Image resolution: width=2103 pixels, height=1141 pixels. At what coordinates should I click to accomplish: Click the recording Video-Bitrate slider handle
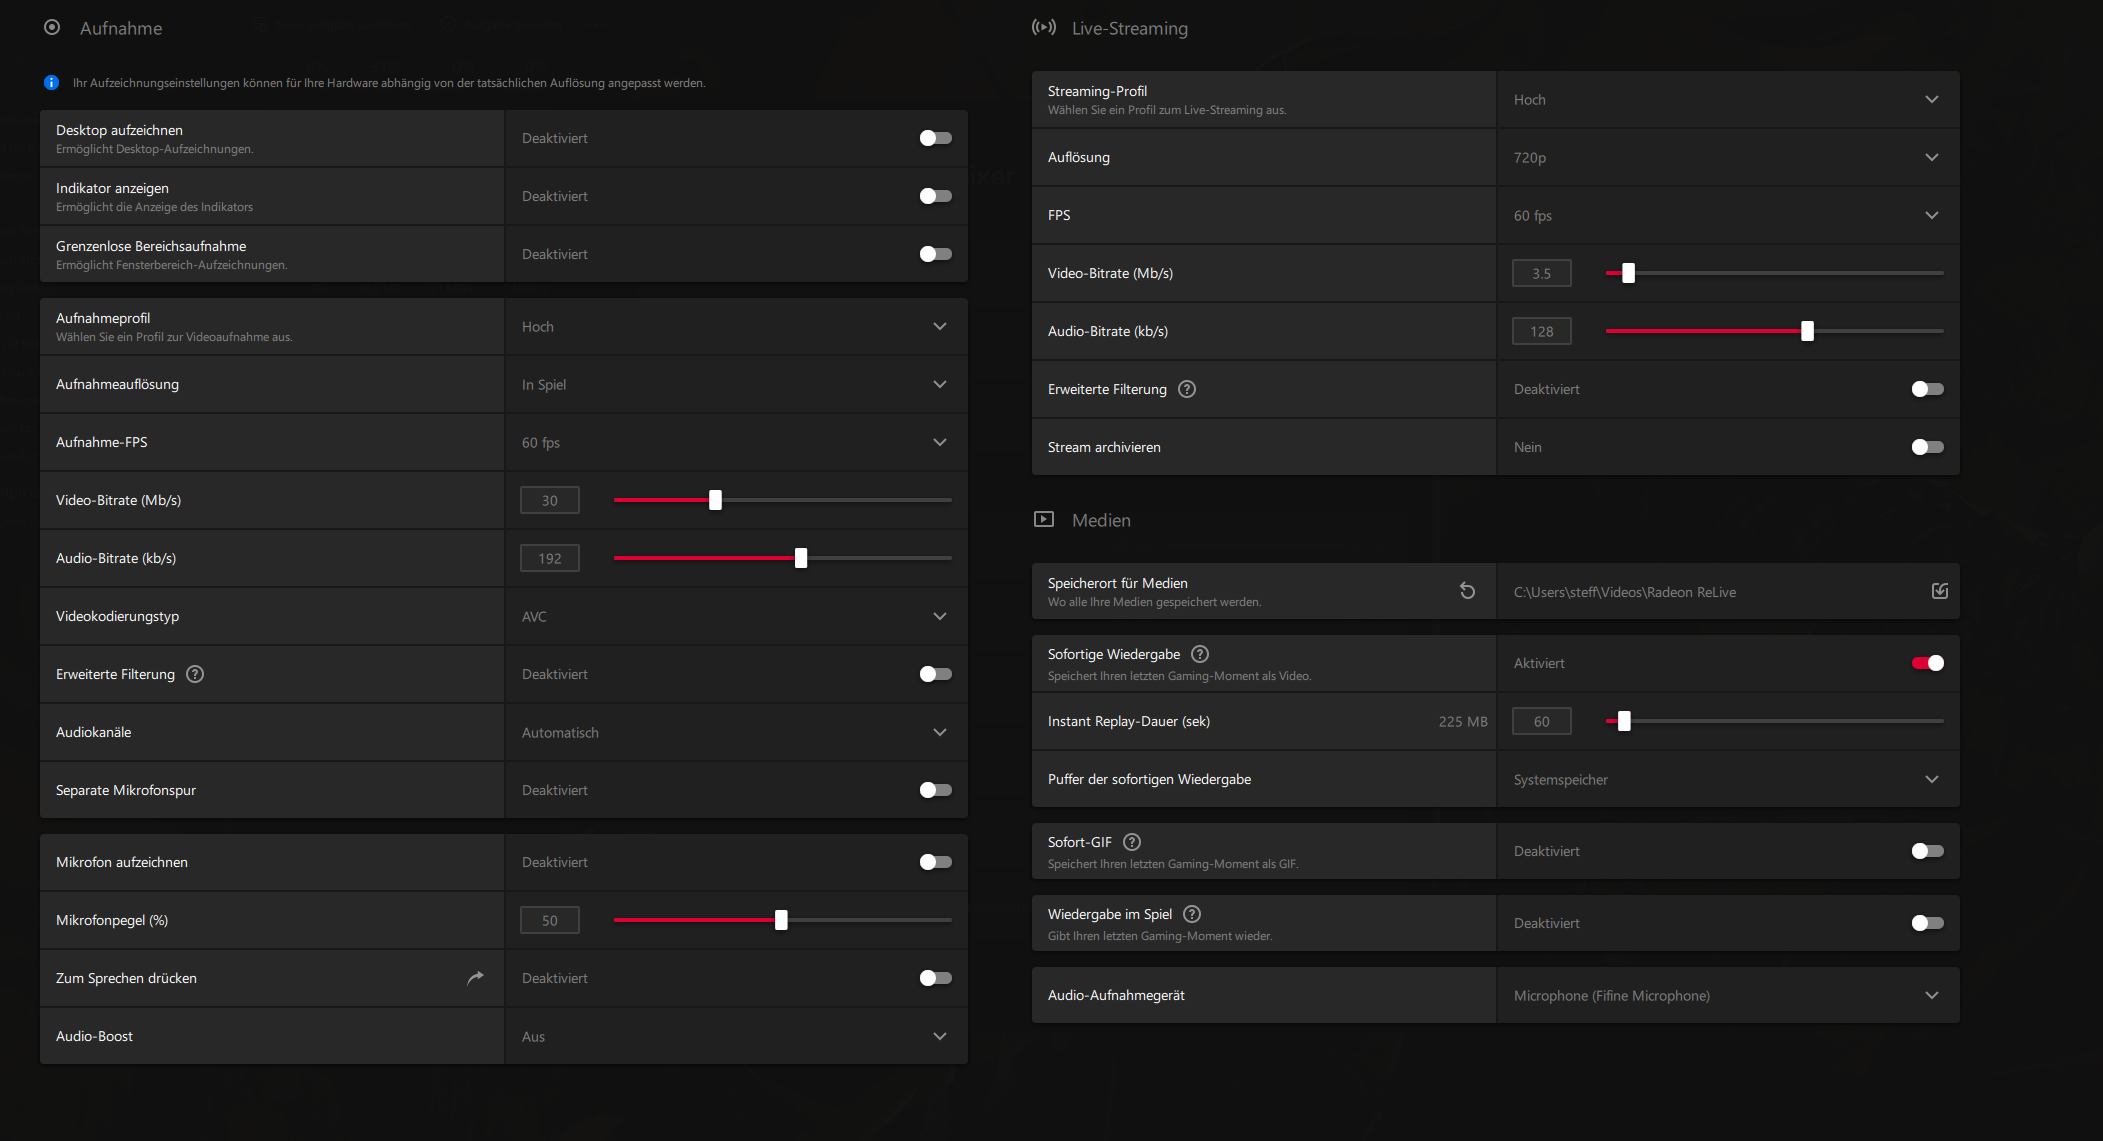pos(715,500)
